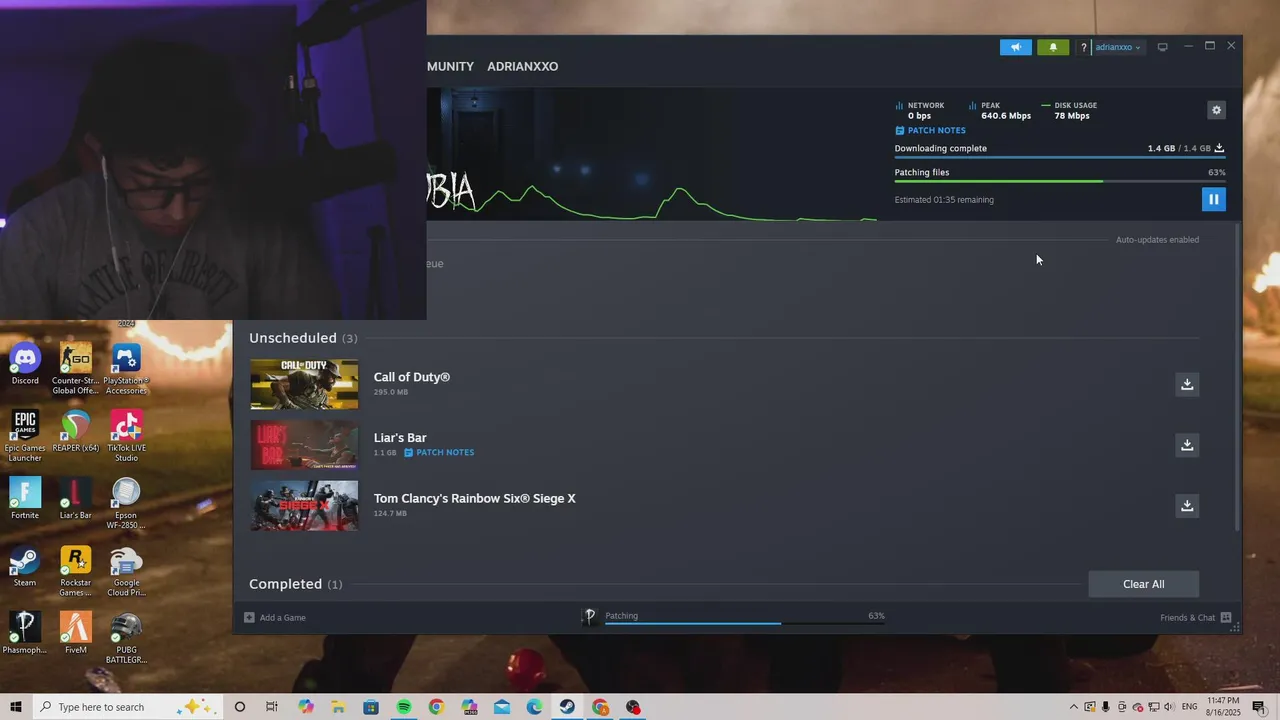1280x720 pixels.
Task: Open Discord desktop shortcut
Action: click(x=25, y=364)
